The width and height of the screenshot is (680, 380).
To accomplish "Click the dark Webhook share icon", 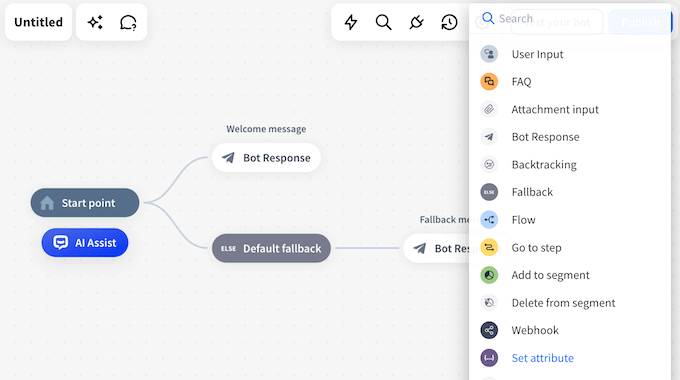I will 489,330.
